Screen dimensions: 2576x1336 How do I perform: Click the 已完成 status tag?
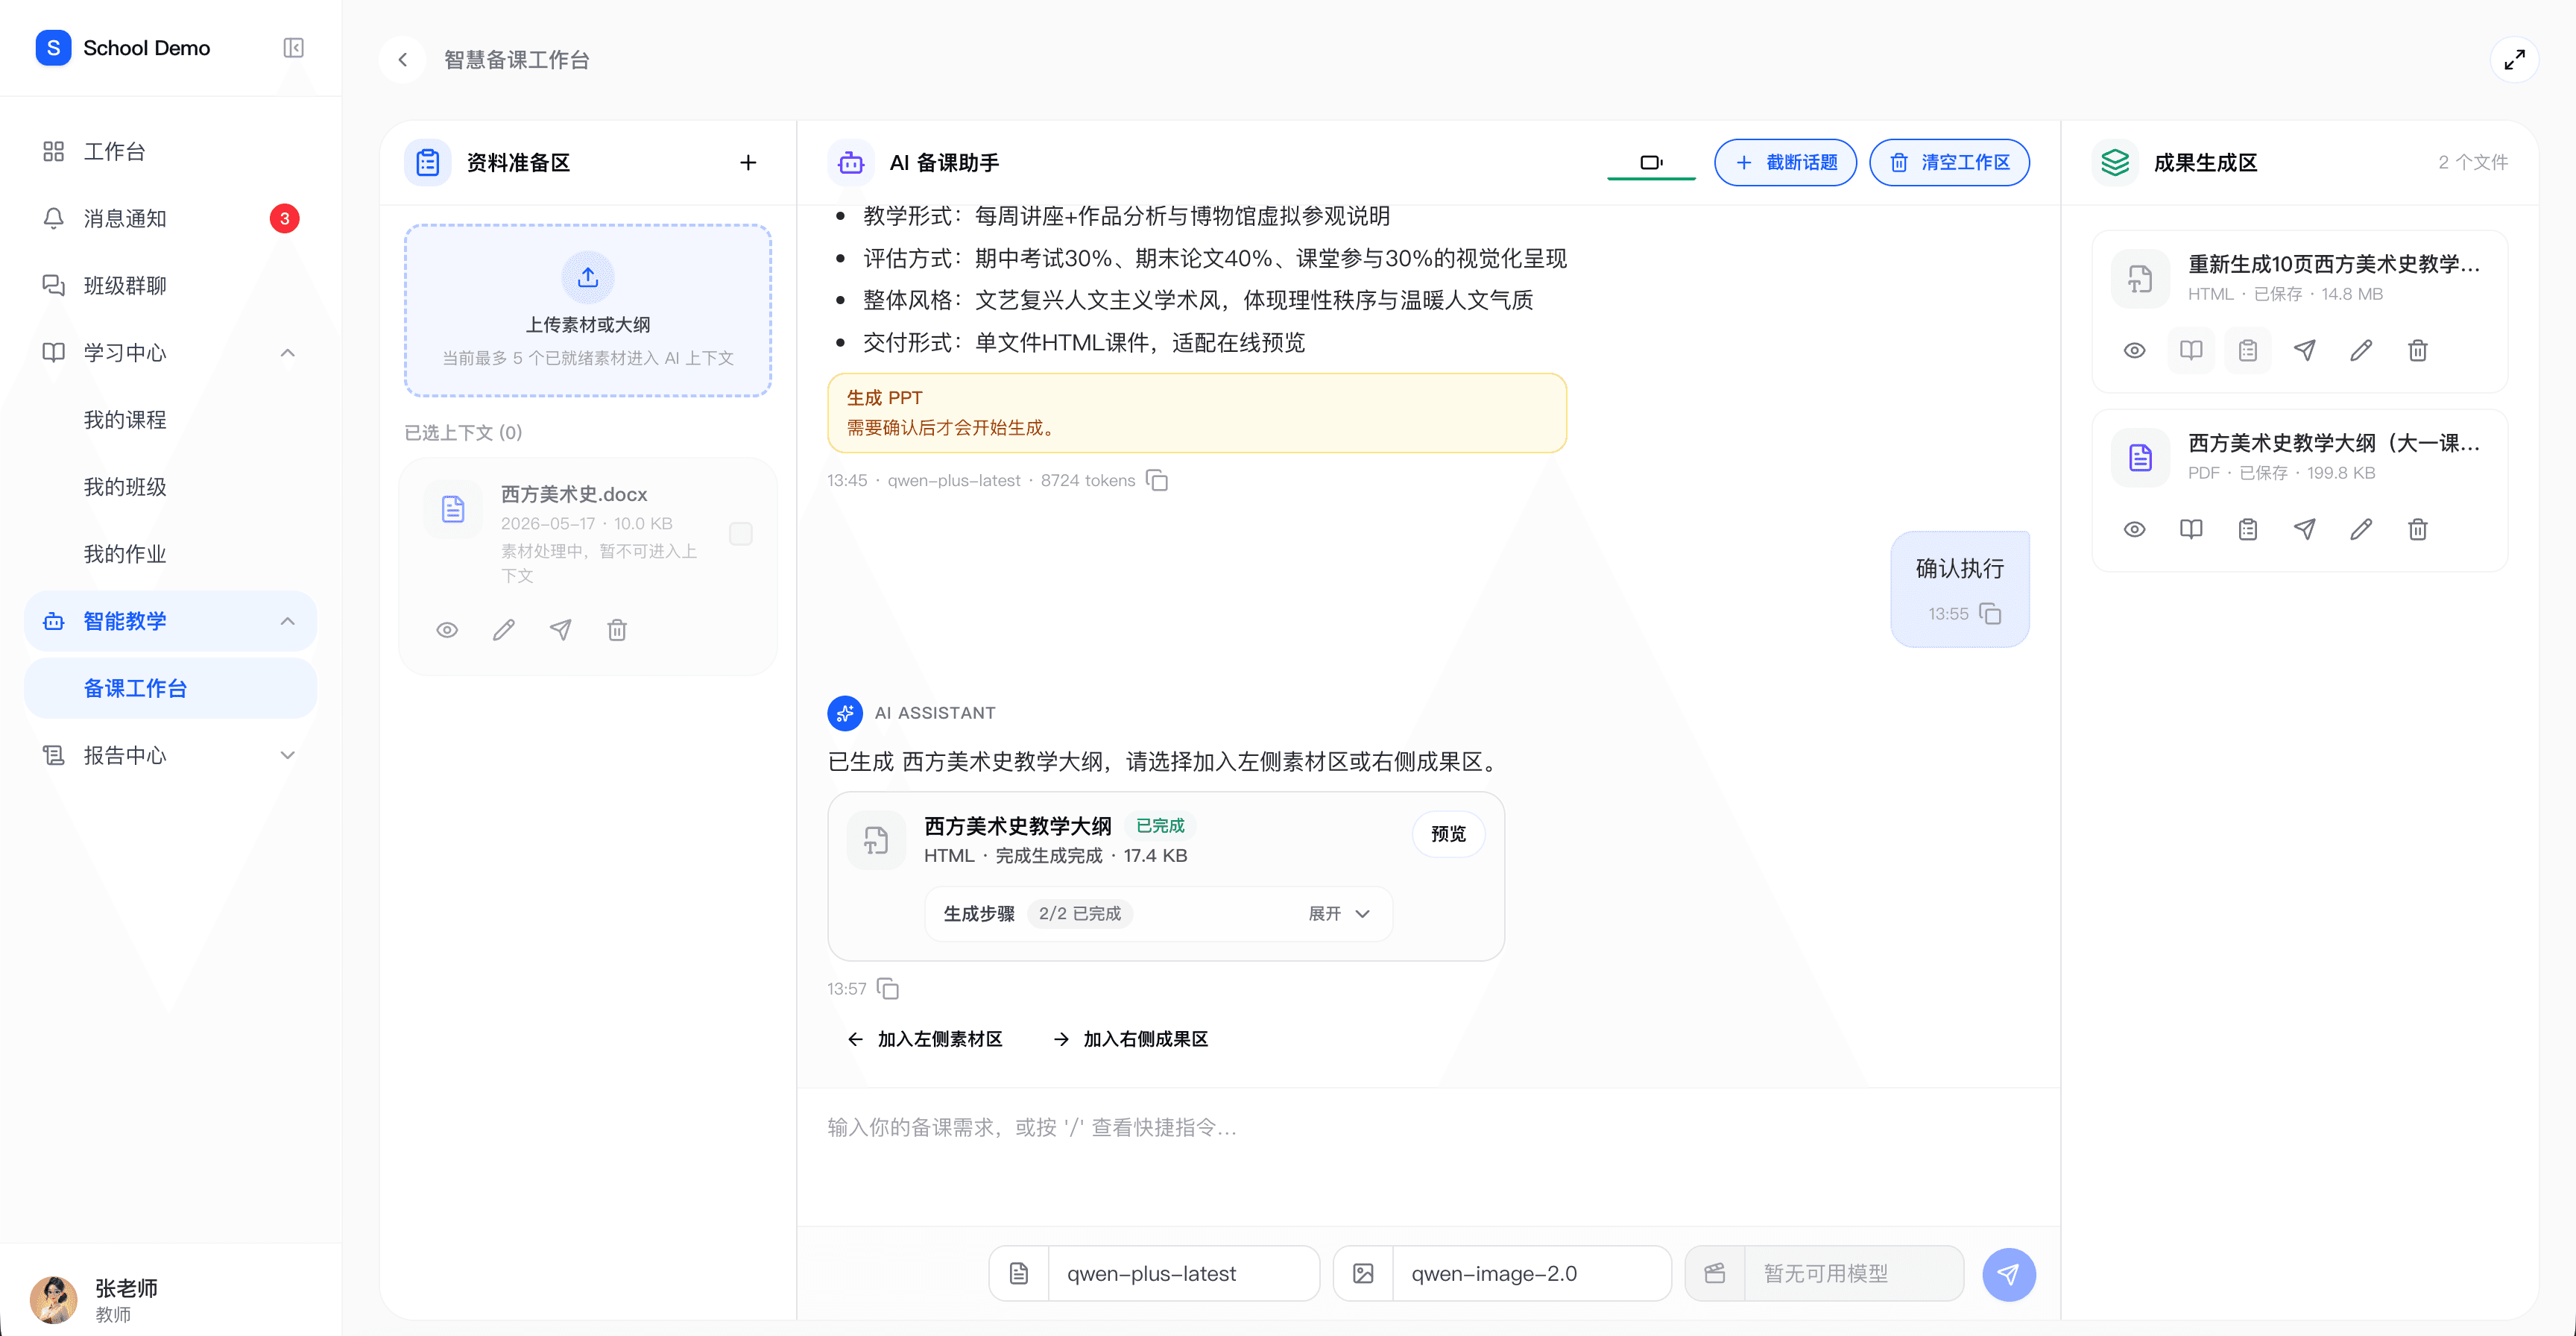(1160, 826)
